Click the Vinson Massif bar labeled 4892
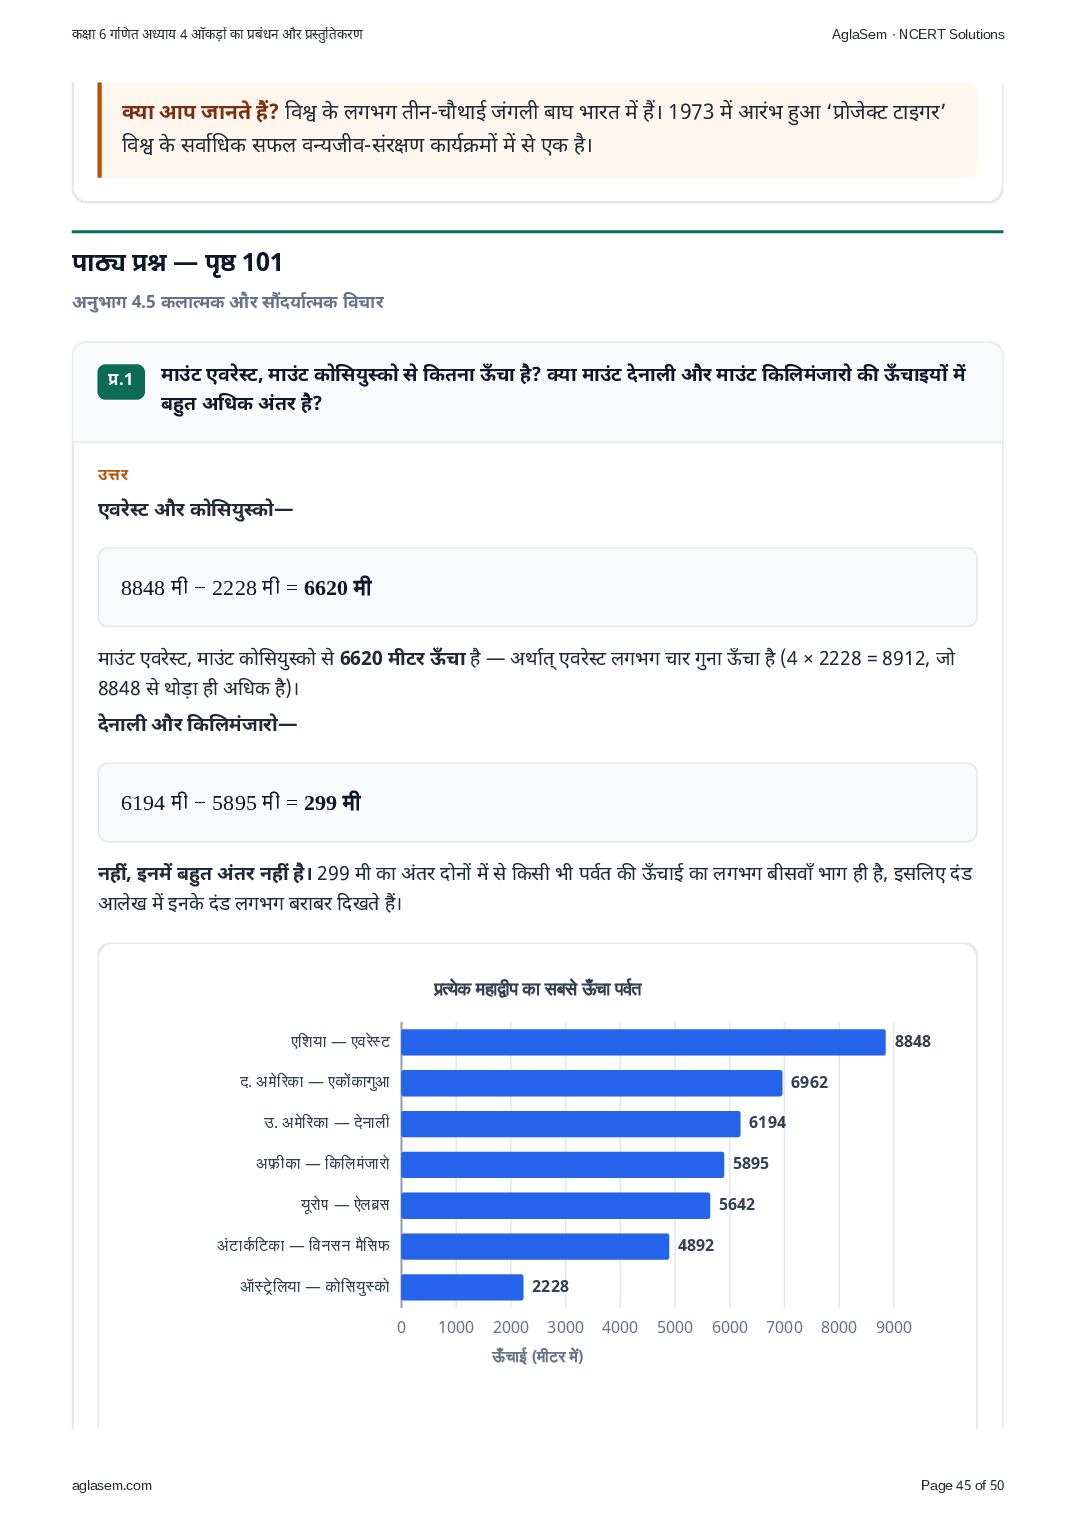The width and height of the screenshot is (1076, 1522). tap(535, 1247)
